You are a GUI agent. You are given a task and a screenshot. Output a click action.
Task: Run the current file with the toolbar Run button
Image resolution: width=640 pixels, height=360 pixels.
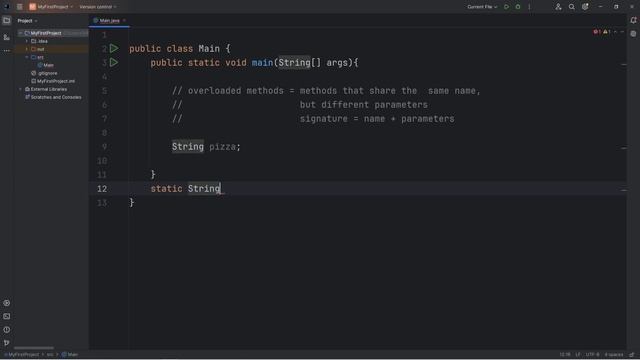click(x=507, y=7)
